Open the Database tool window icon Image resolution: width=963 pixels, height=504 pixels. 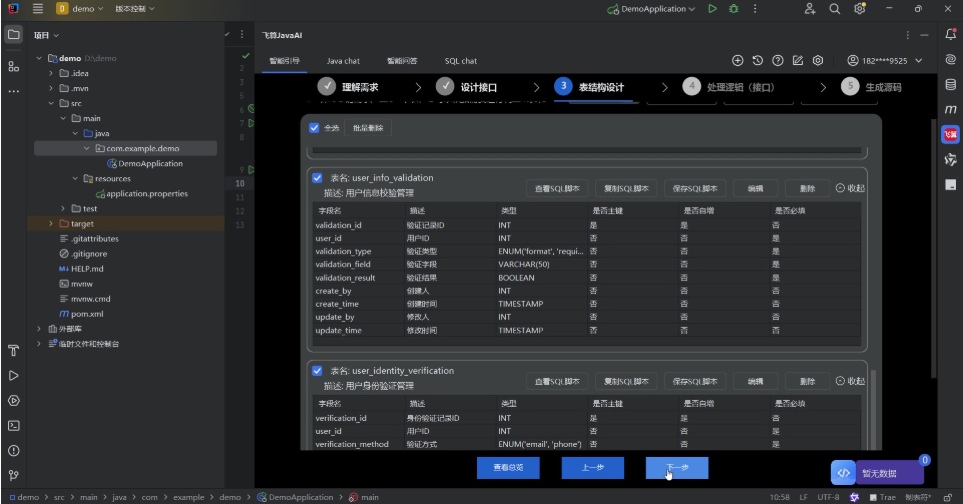tap(950, 84)
